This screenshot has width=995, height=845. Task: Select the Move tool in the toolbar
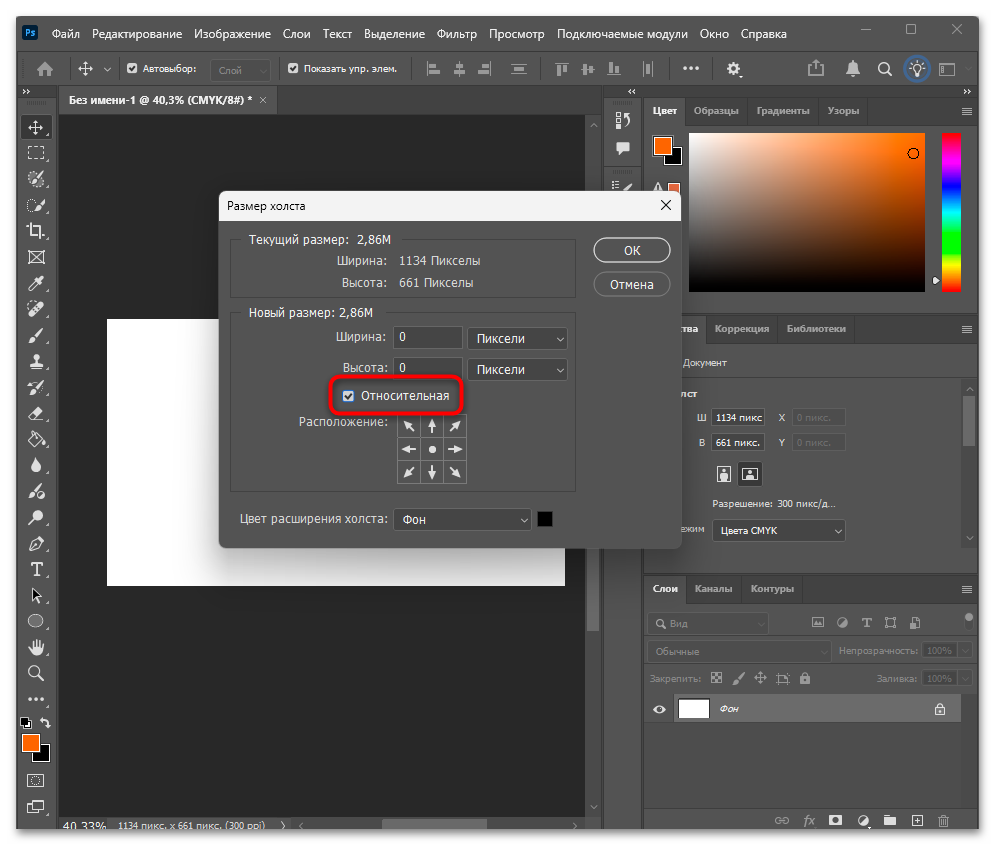(x=36, y=128)
